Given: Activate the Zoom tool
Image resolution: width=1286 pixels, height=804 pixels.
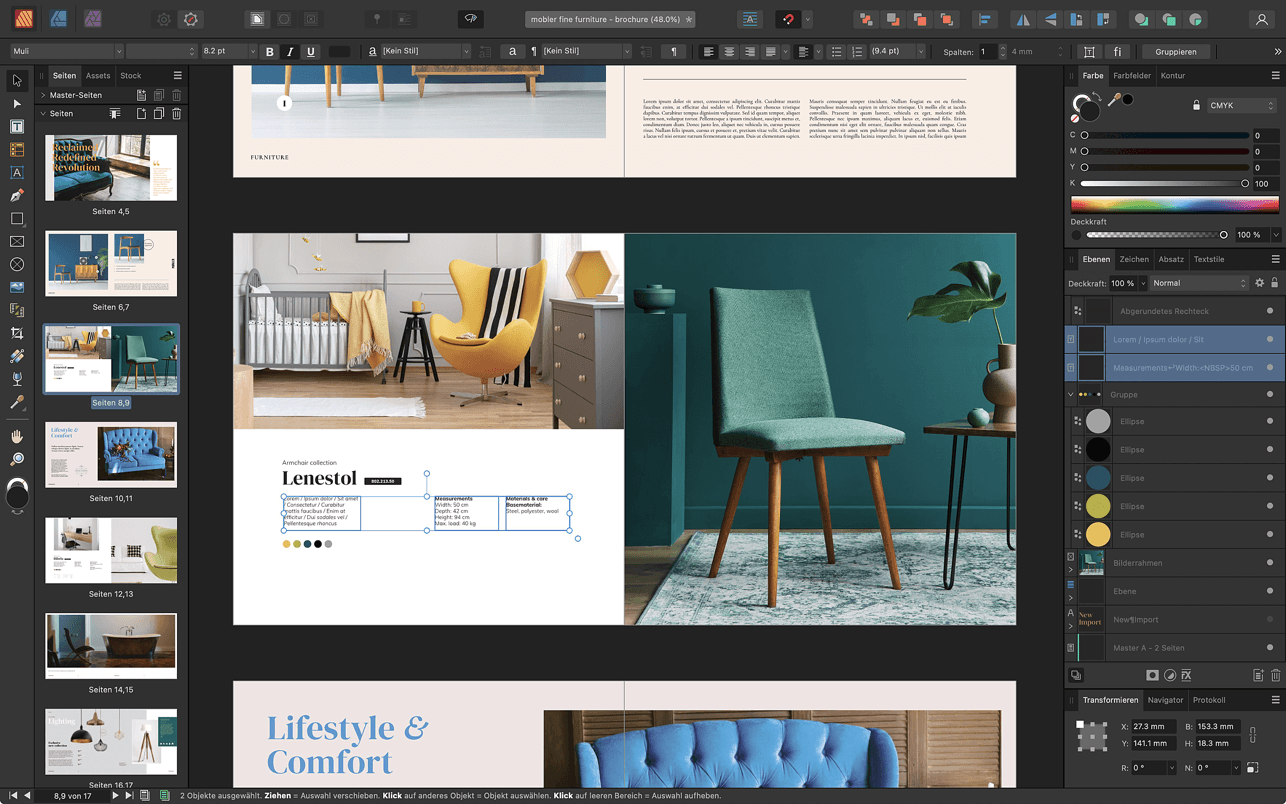Looking at the screenshot, I should click(x=17, y=459).
